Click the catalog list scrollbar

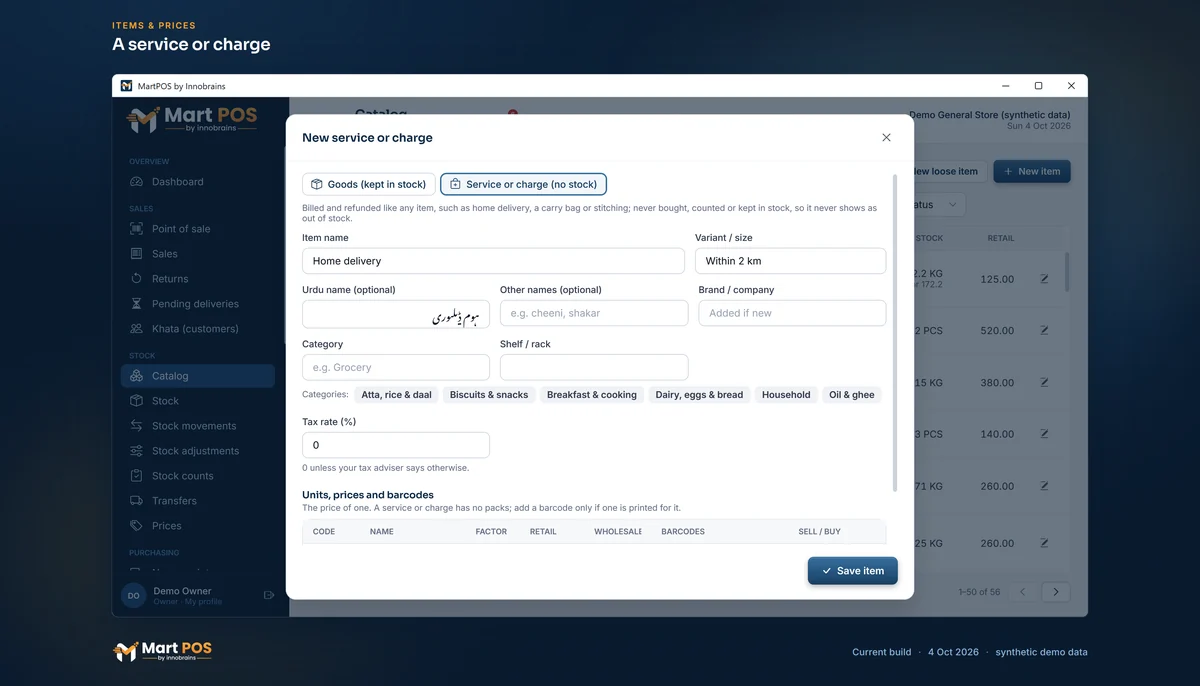(1066, 272)
